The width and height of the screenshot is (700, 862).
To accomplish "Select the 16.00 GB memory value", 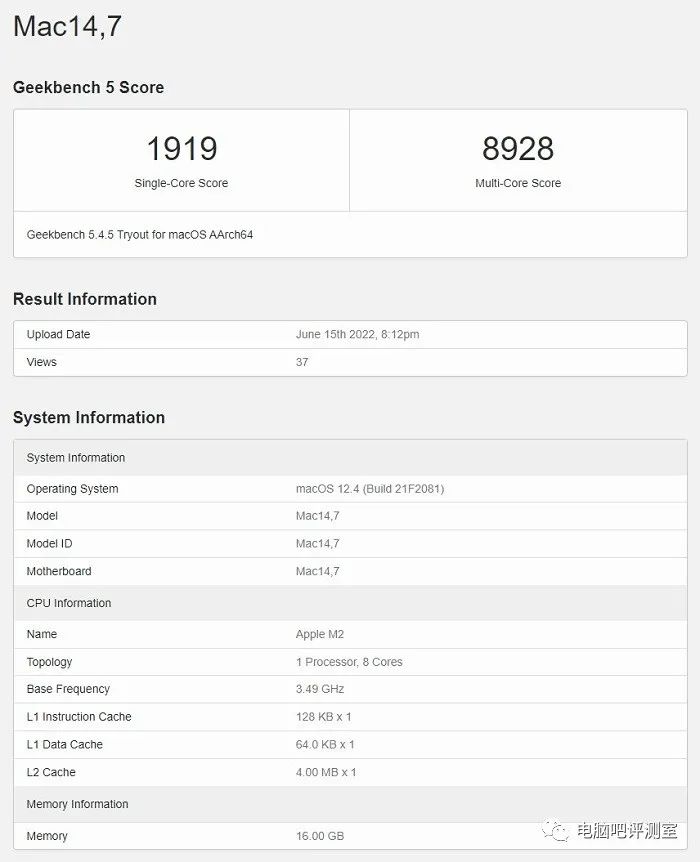I will coord(320,836).
